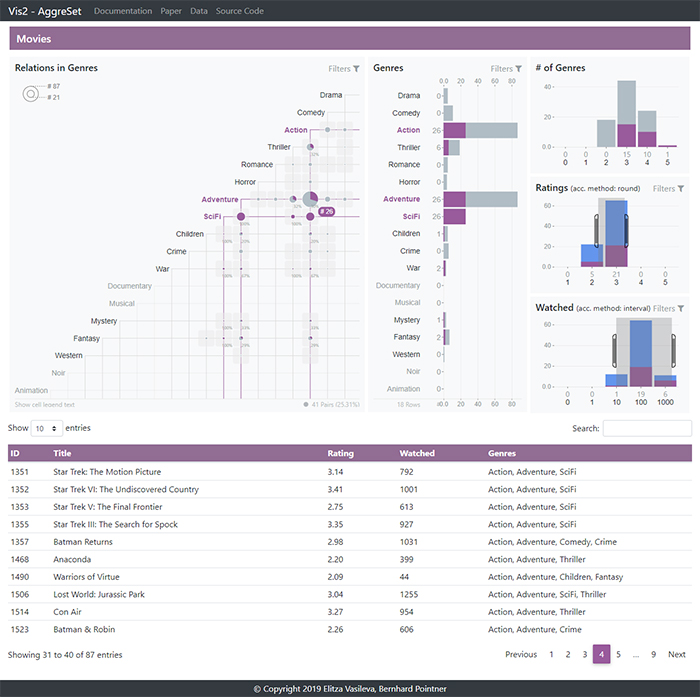
Task: Go to Next page of results
Action: click(x=676, y=654)
